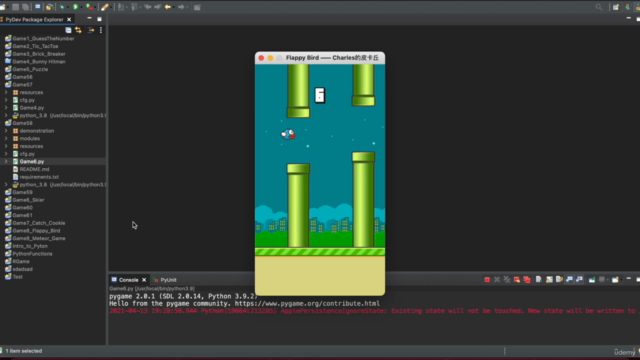Expand resources folder under Game57
The width and height of the screenshot is (640, 360).
pyautogui.click(x=6, y=93)
